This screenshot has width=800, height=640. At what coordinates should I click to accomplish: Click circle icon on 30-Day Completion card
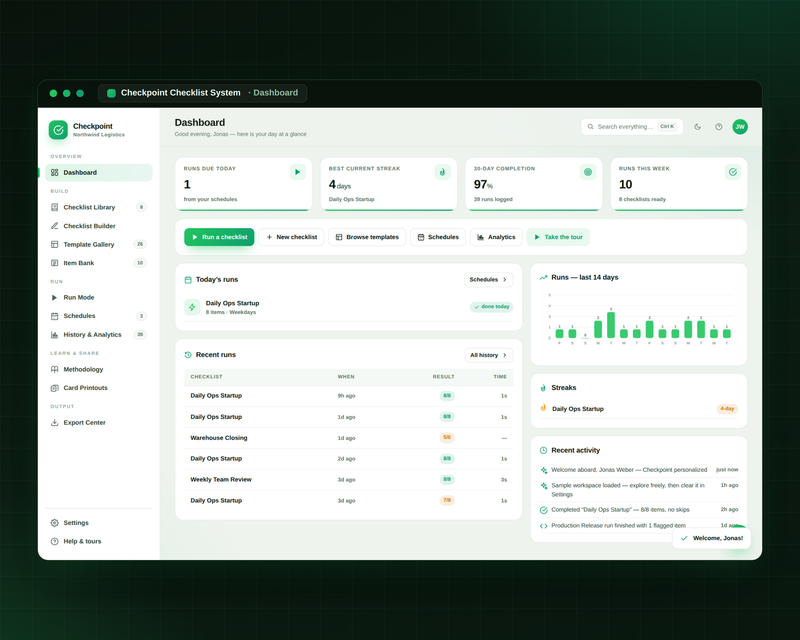tap(588, 172)
